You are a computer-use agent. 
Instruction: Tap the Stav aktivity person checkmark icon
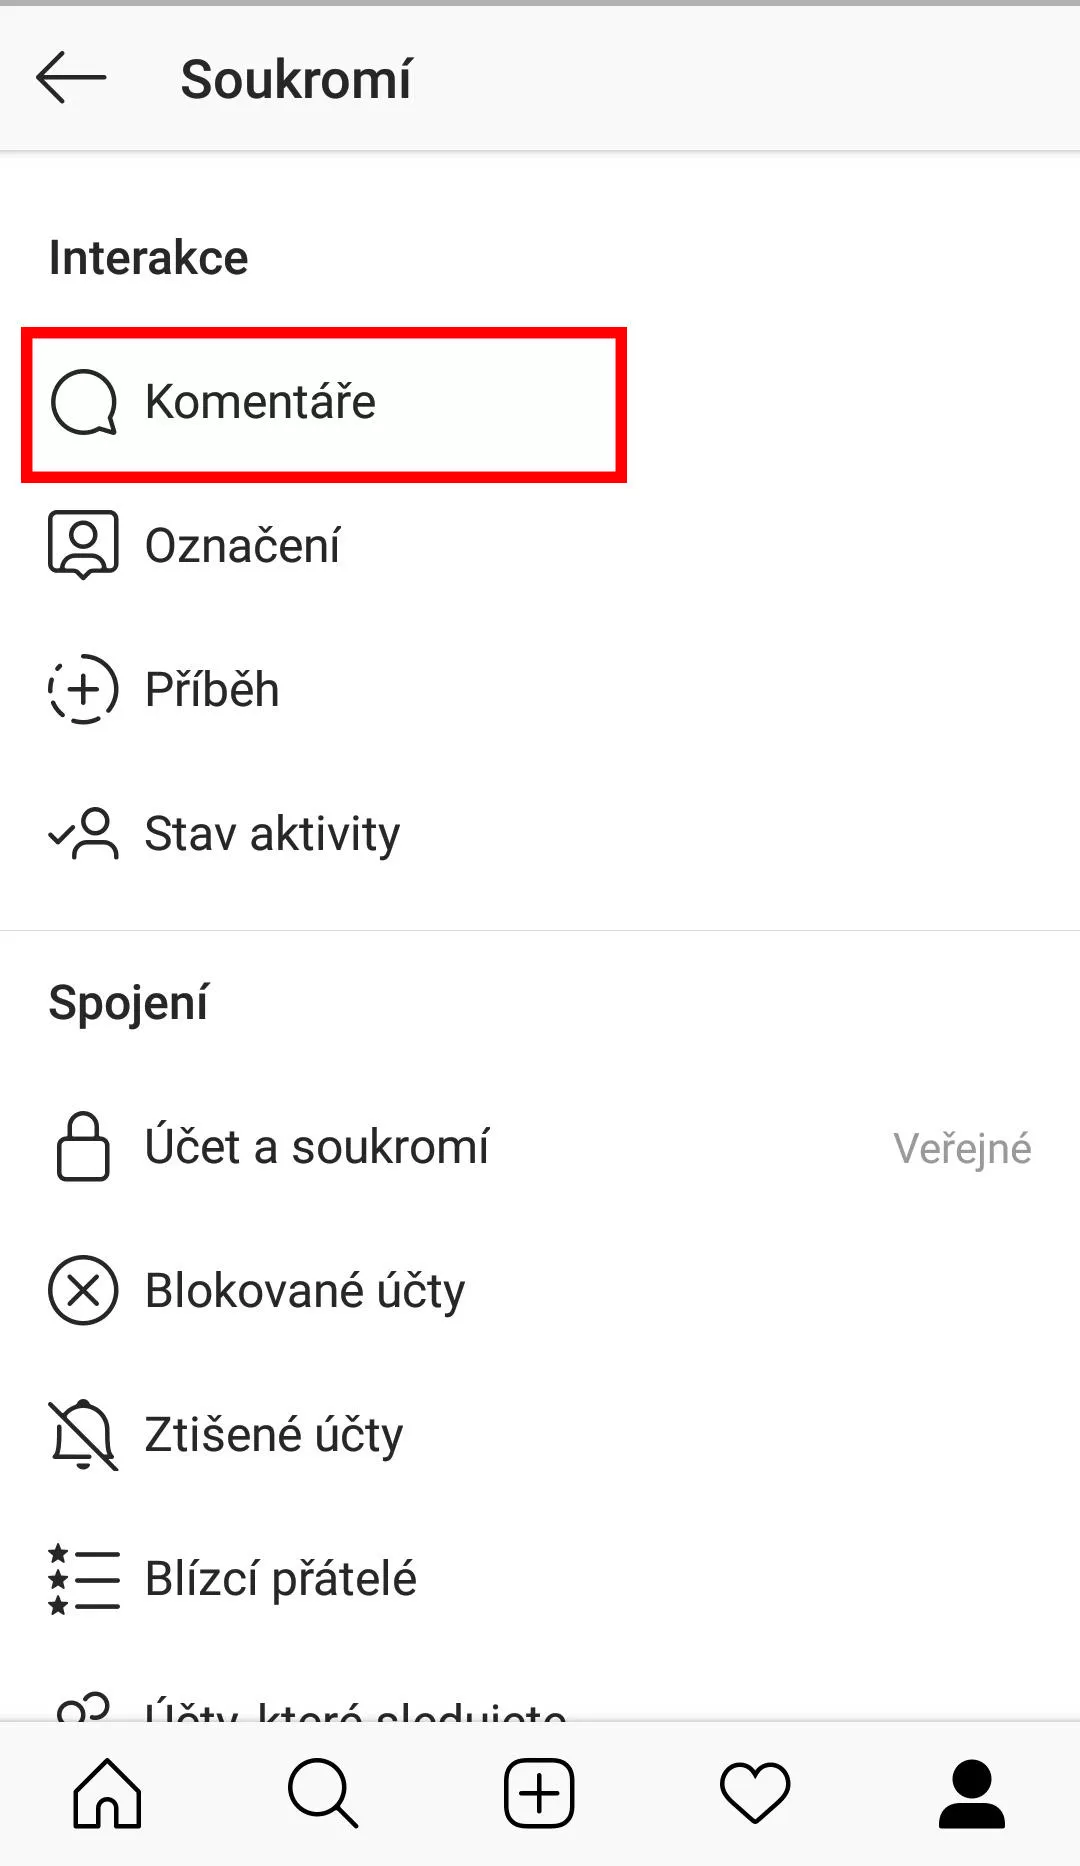(83, 833)
